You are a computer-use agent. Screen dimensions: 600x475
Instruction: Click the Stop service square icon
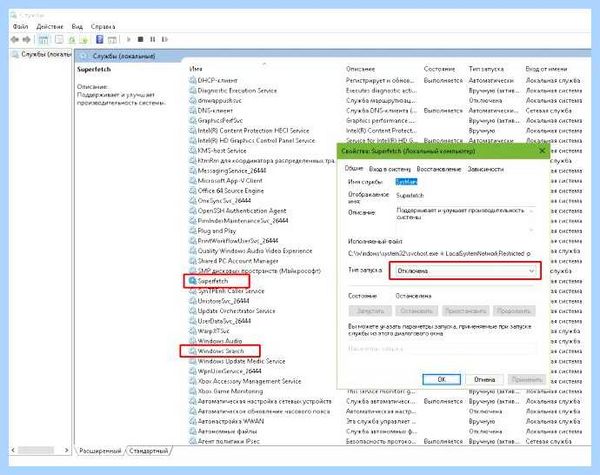[x=140, y=39]
